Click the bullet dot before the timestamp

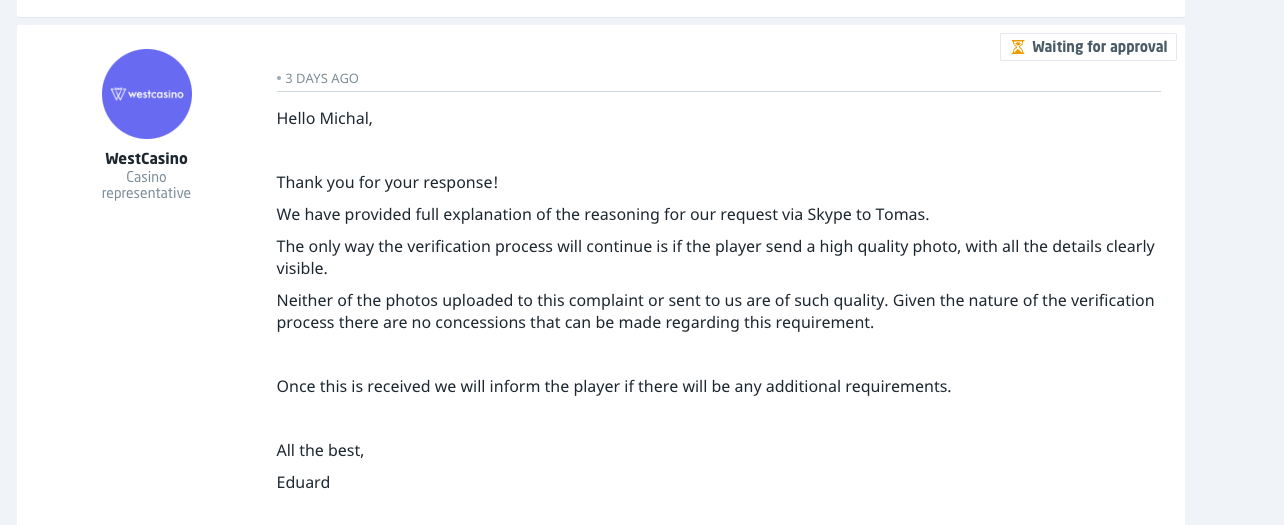coord(279,78)
